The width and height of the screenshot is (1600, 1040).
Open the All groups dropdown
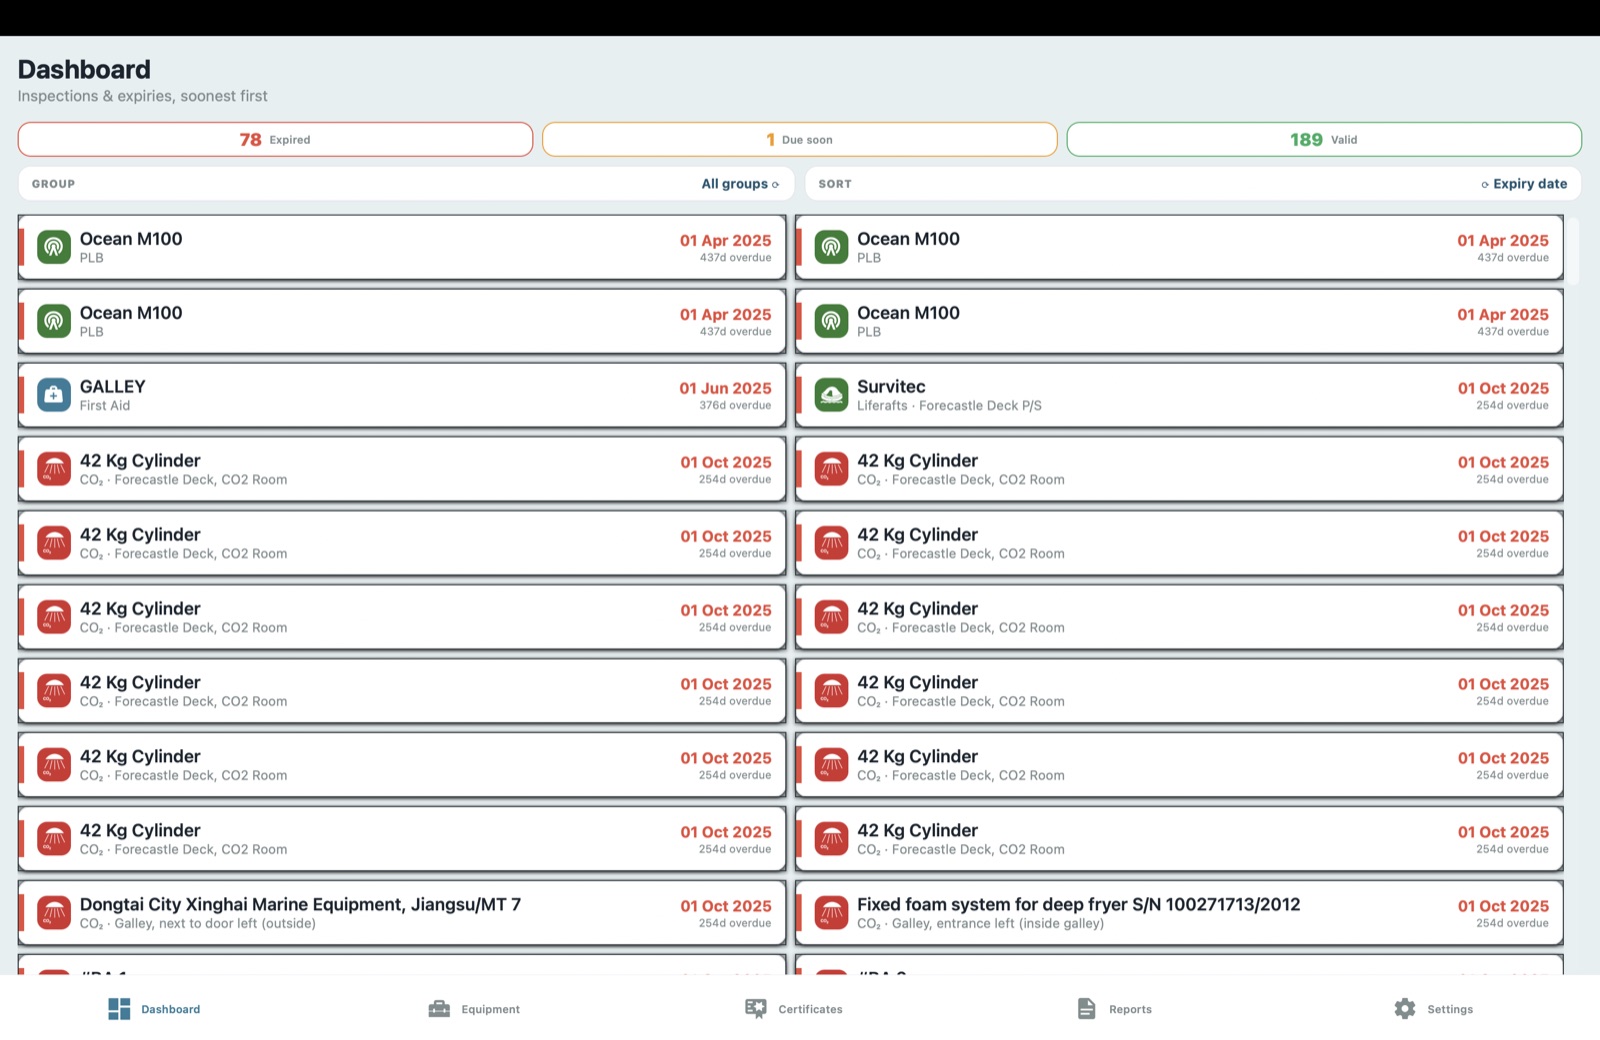740,184
